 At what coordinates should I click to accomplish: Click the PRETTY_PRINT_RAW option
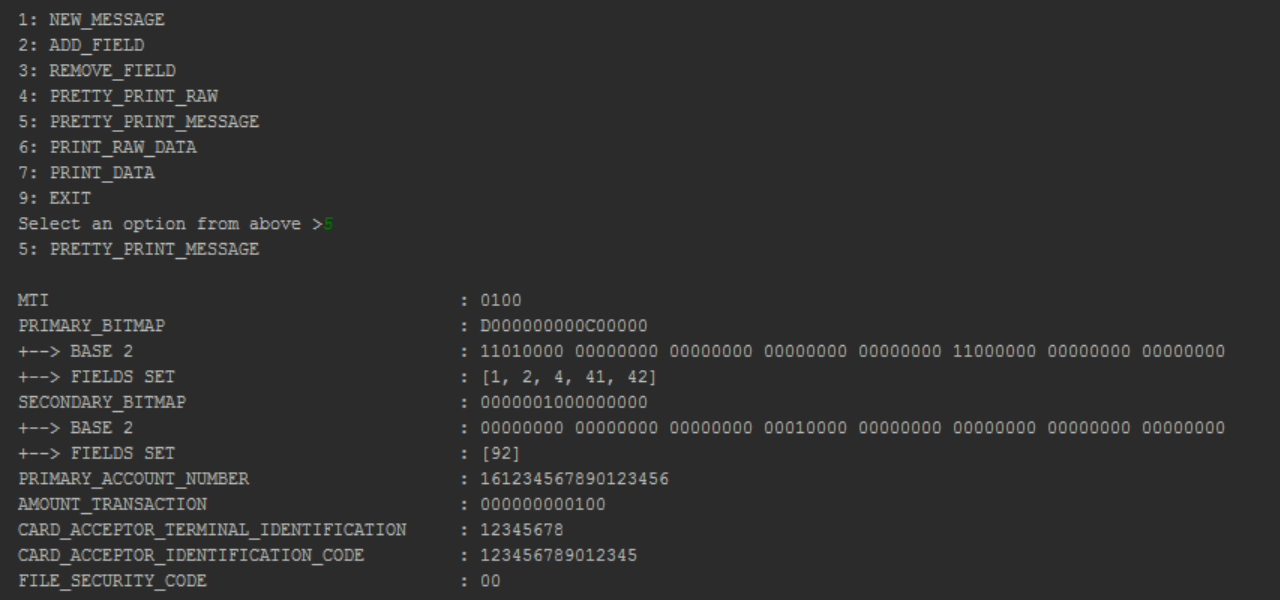coord(118,96)
